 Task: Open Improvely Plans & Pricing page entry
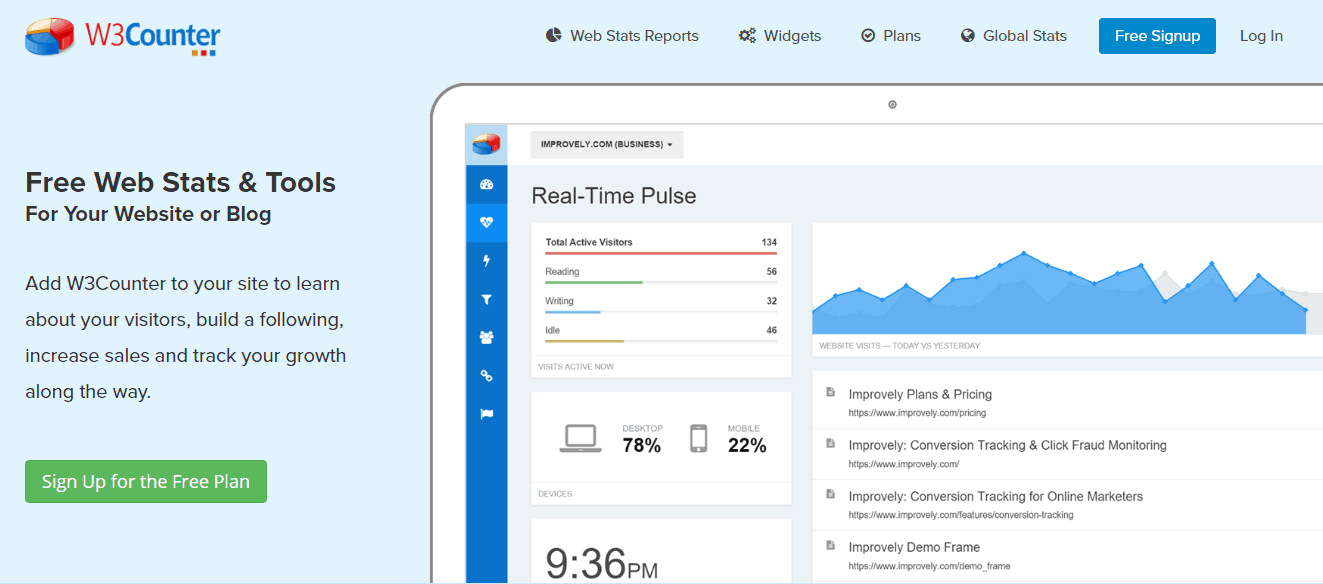(920, 394)
